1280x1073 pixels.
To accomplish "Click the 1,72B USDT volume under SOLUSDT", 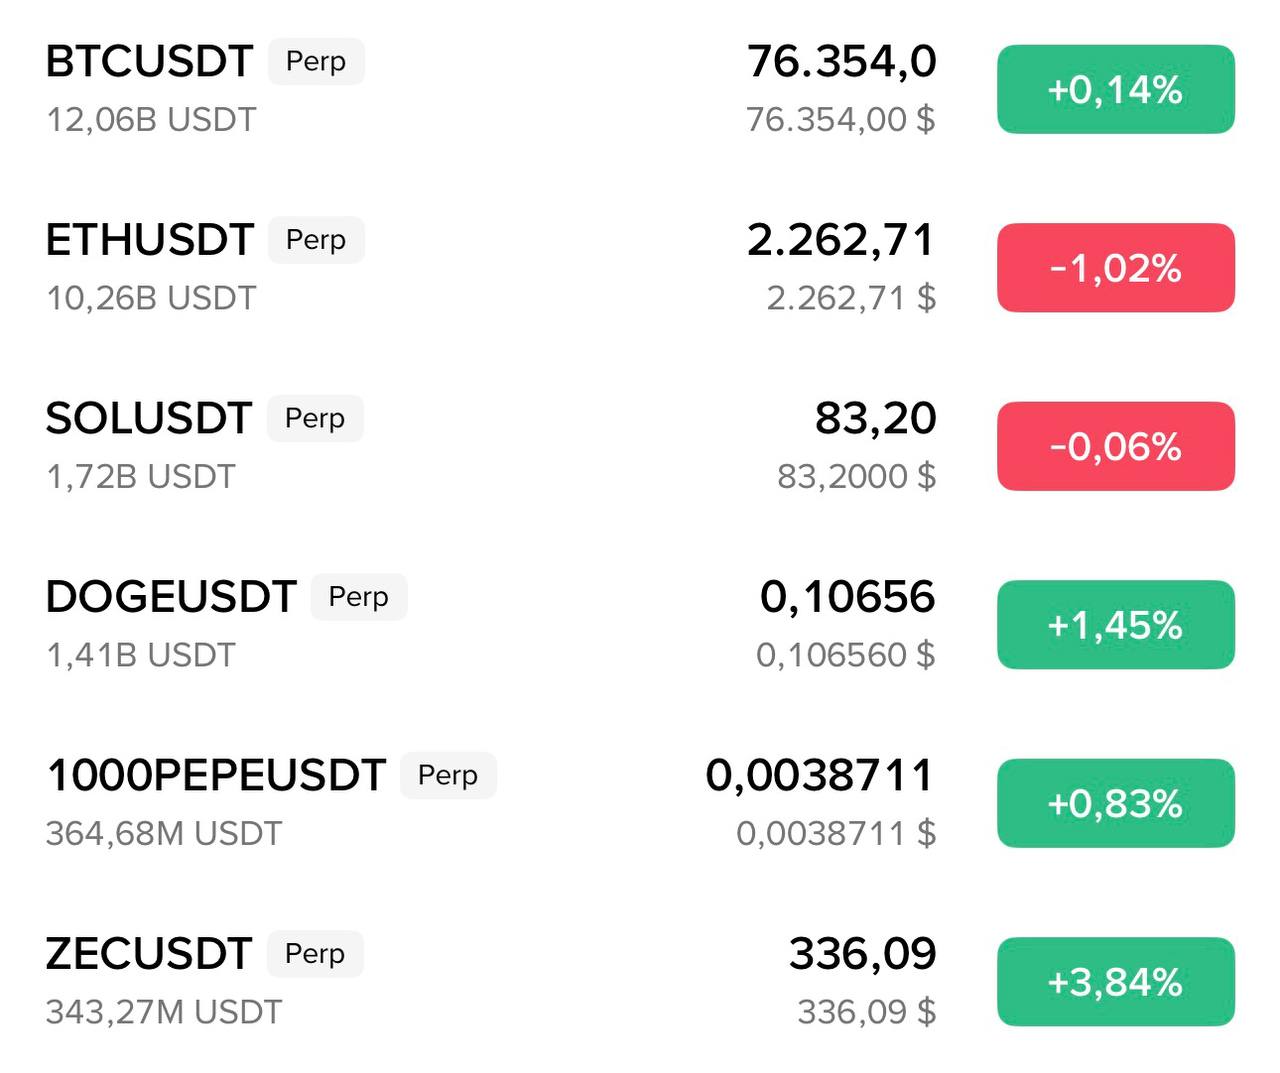I will pos(141,477).
